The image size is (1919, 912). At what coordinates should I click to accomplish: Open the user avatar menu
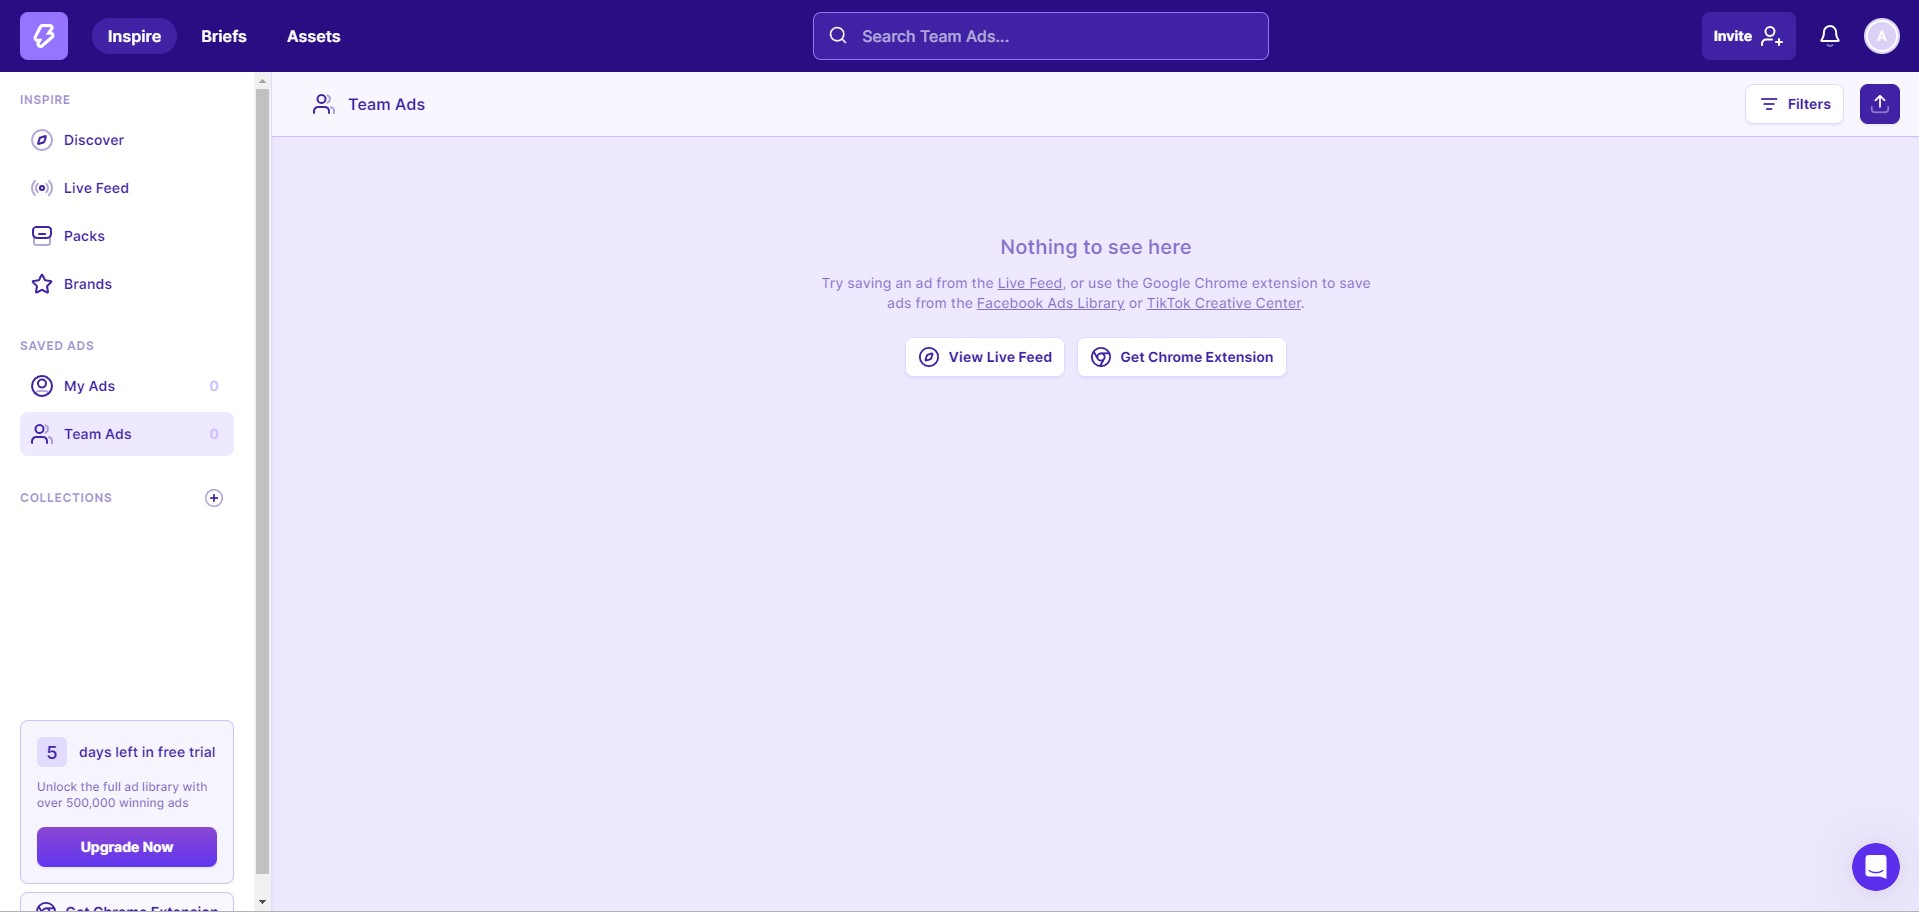pyautogui.click(x=1881, y=36)
